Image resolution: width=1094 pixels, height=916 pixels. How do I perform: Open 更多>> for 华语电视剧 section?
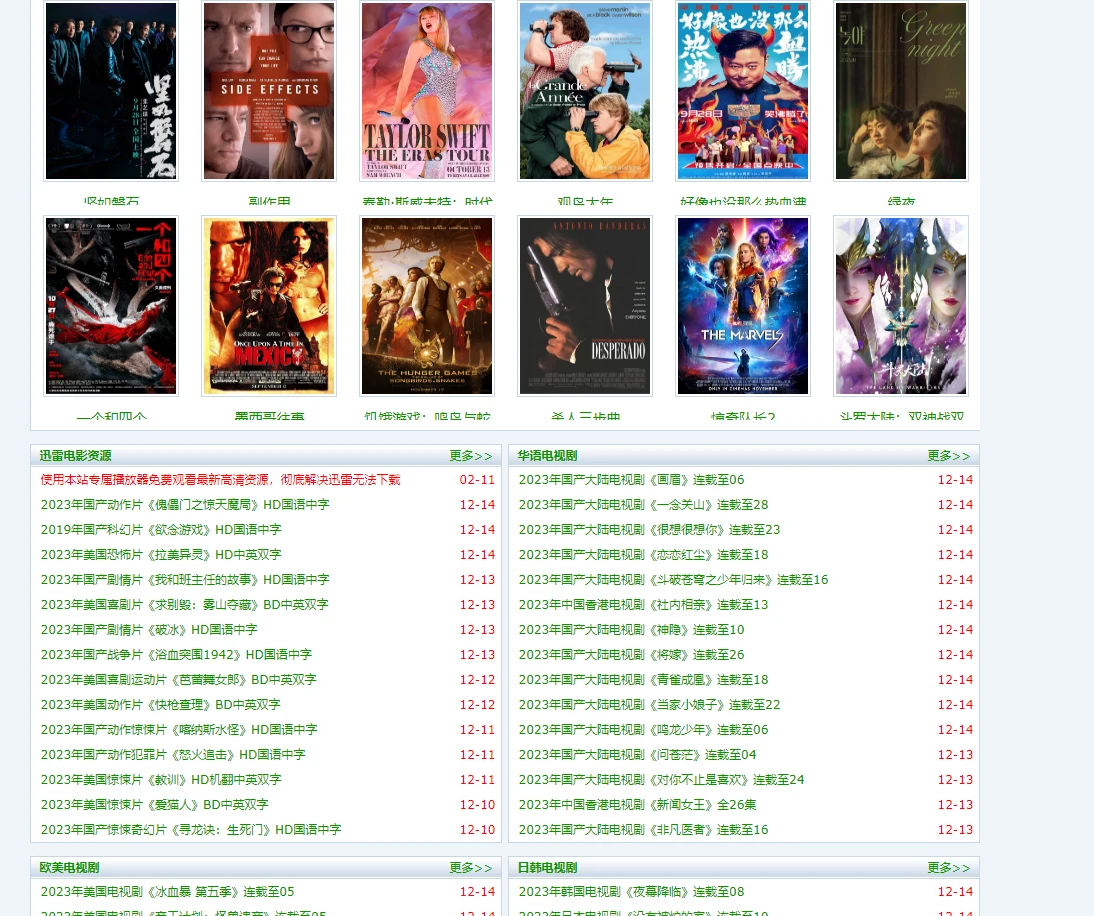click(x=948, y=455)
